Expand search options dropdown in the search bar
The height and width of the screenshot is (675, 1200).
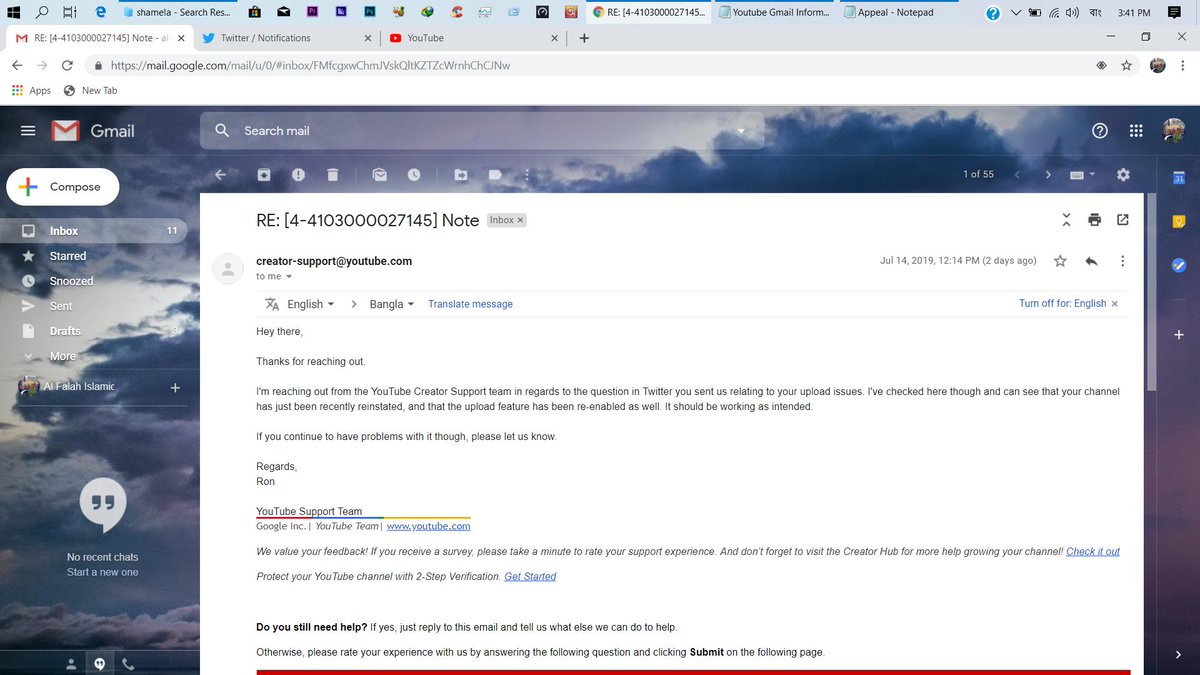point(741,131)
